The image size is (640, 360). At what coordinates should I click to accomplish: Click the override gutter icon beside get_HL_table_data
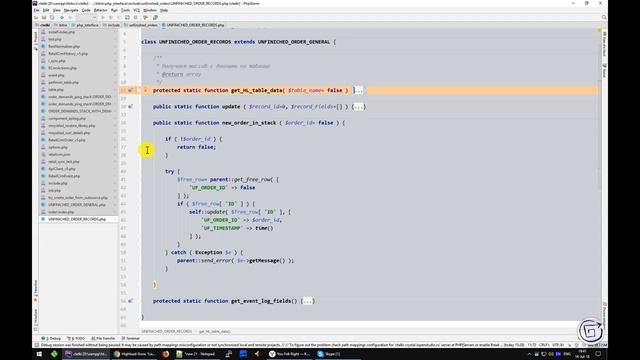[x=130, y=90]
